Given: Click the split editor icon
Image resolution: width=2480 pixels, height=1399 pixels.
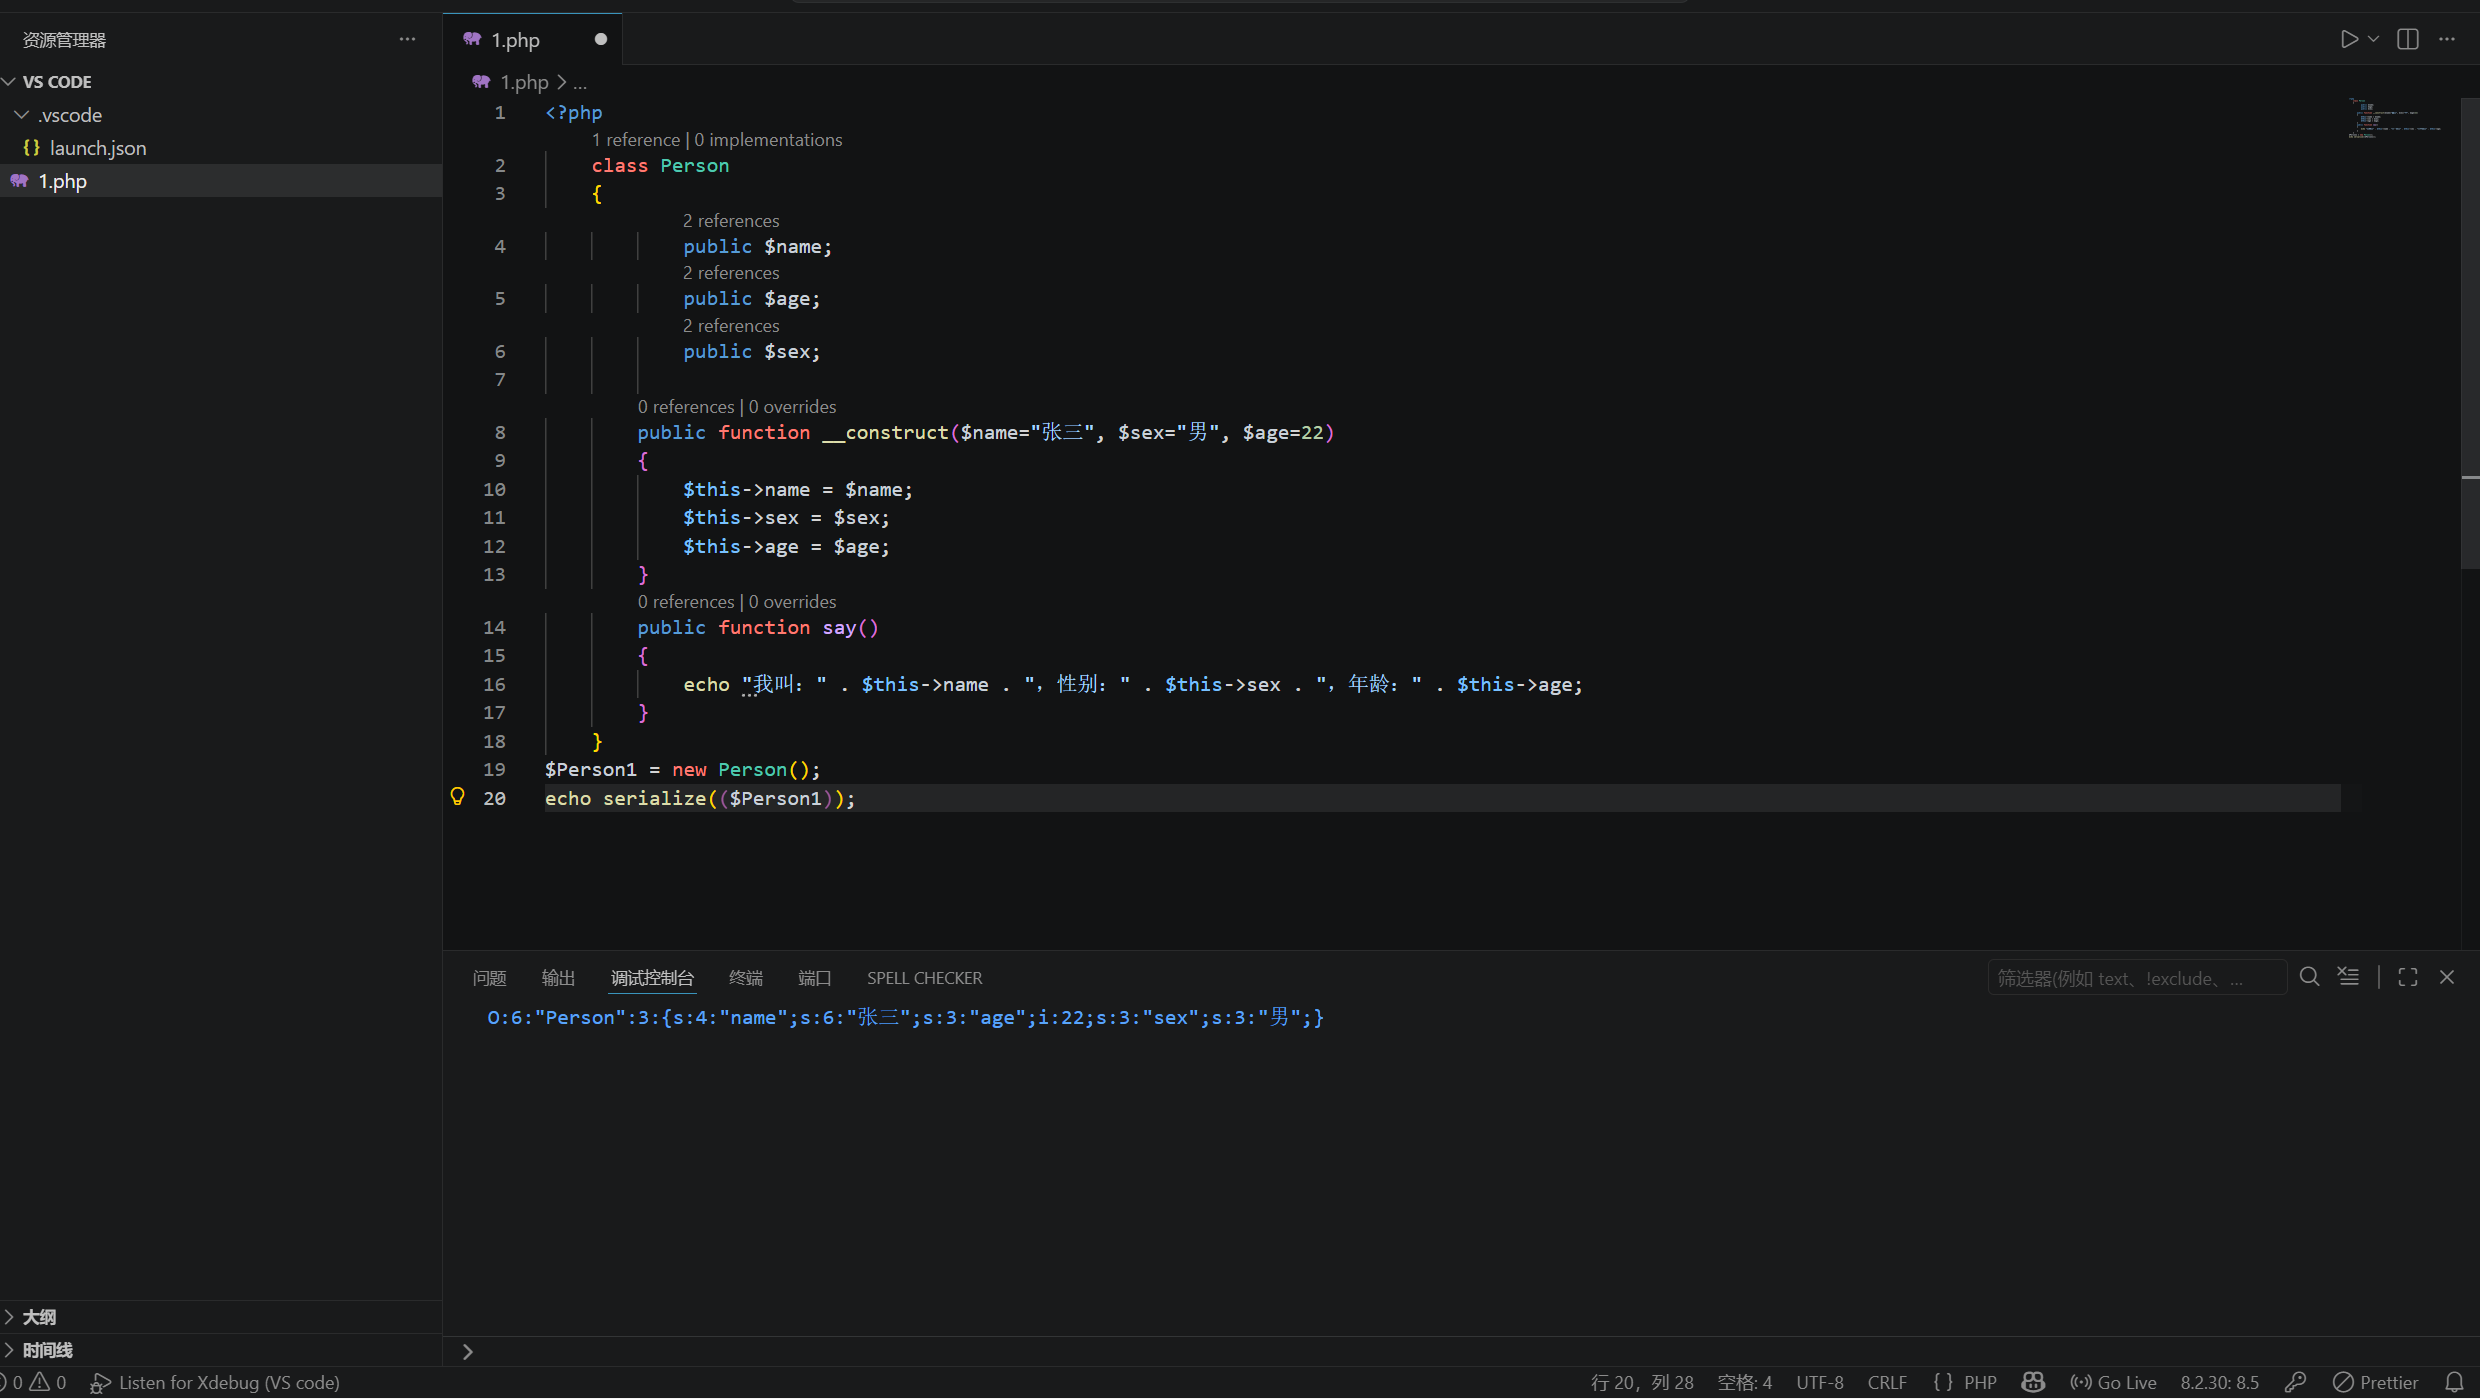Looking at the screenshot, I should (x=2408, y=39).
